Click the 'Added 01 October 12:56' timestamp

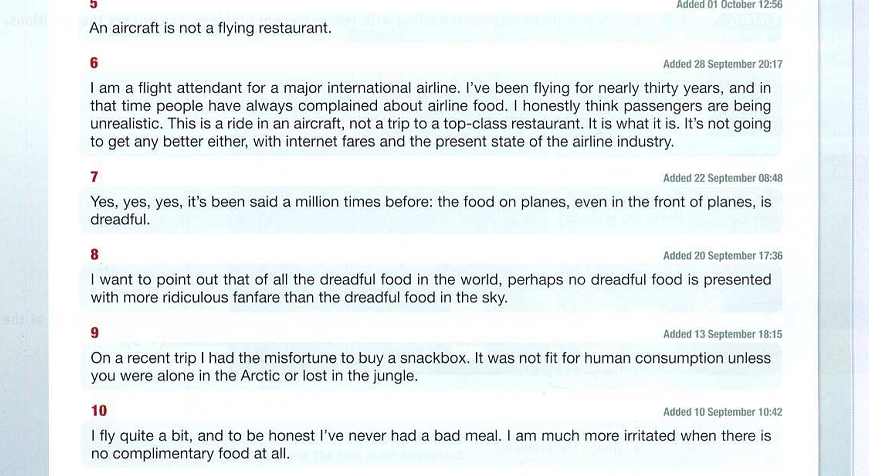point(729,5)
